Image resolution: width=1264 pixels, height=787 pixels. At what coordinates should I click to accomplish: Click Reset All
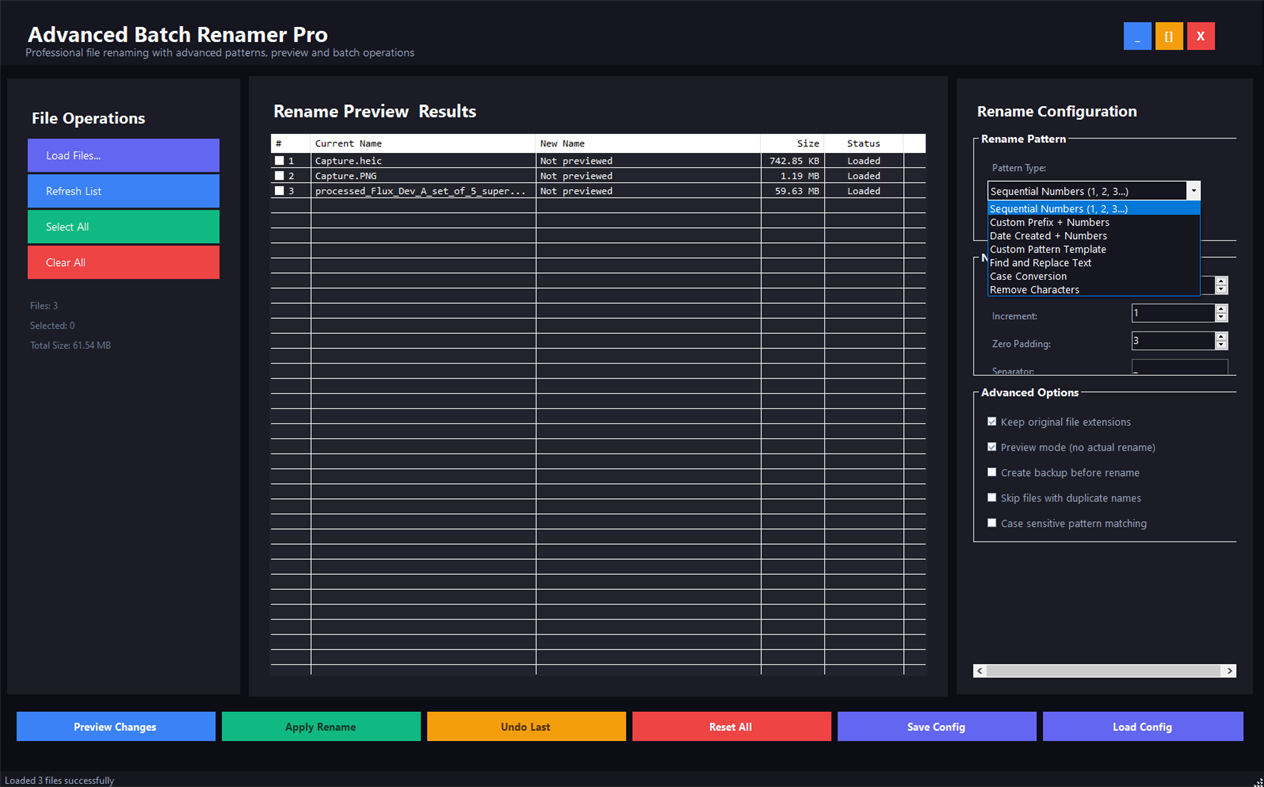pyautogui.click(x=731, y=726)
